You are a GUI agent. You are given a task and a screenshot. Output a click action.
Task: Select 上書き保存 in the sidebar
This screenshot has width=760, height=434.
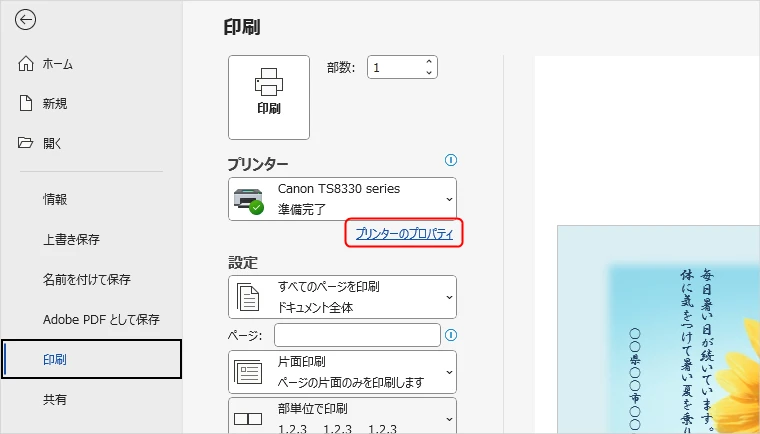71,239
